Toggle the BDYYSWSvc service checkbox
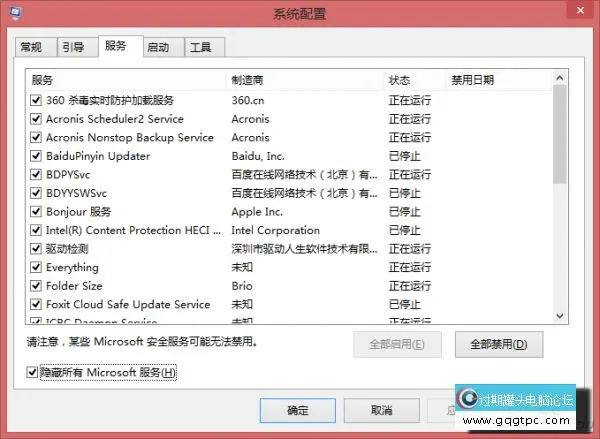The width and height of the screenshot is (600, 439). 36,193
